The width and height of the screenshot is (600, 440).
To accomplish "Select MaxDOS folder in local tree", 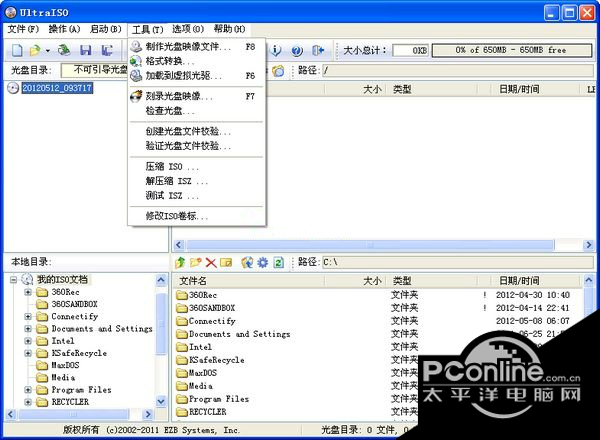I will [x=65, y=365].
